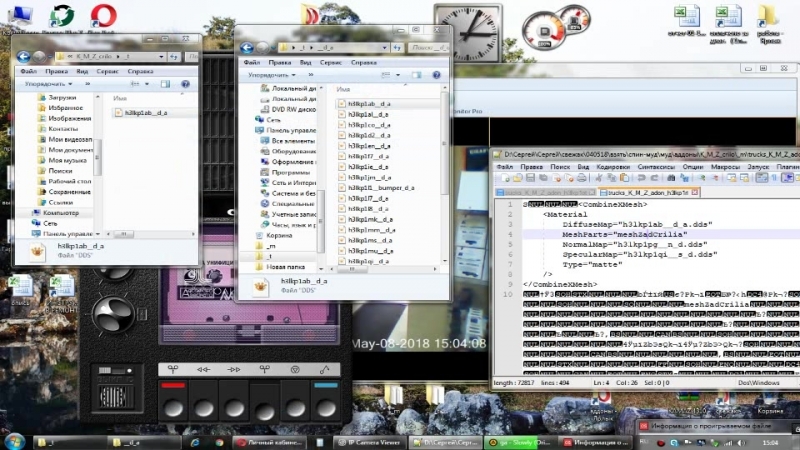
Task: Click the Copy icon in Notepad++ toolbar
Action: pos(611,178)
